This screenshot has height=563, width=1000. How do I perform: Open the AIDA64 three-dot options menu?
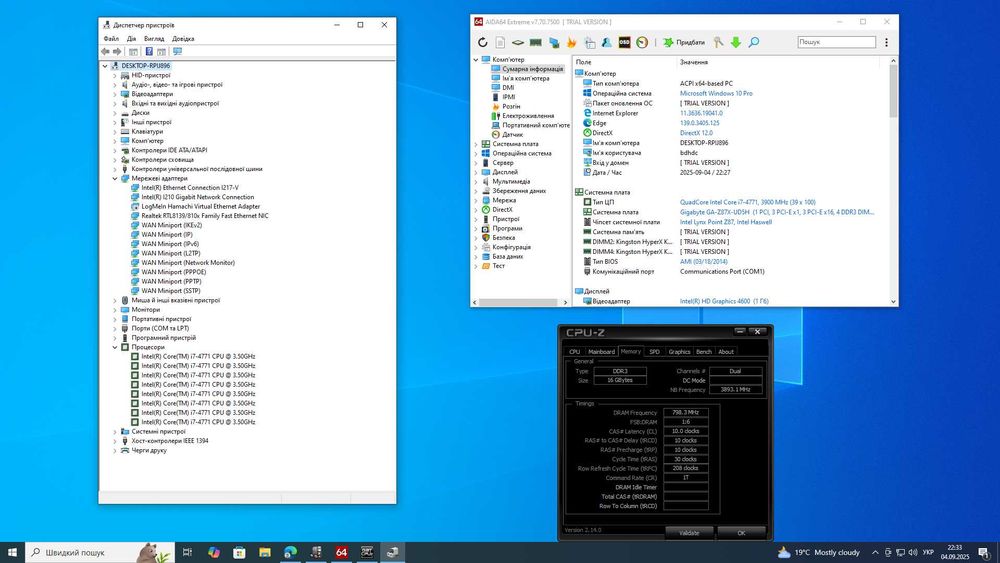click(886, 42)
